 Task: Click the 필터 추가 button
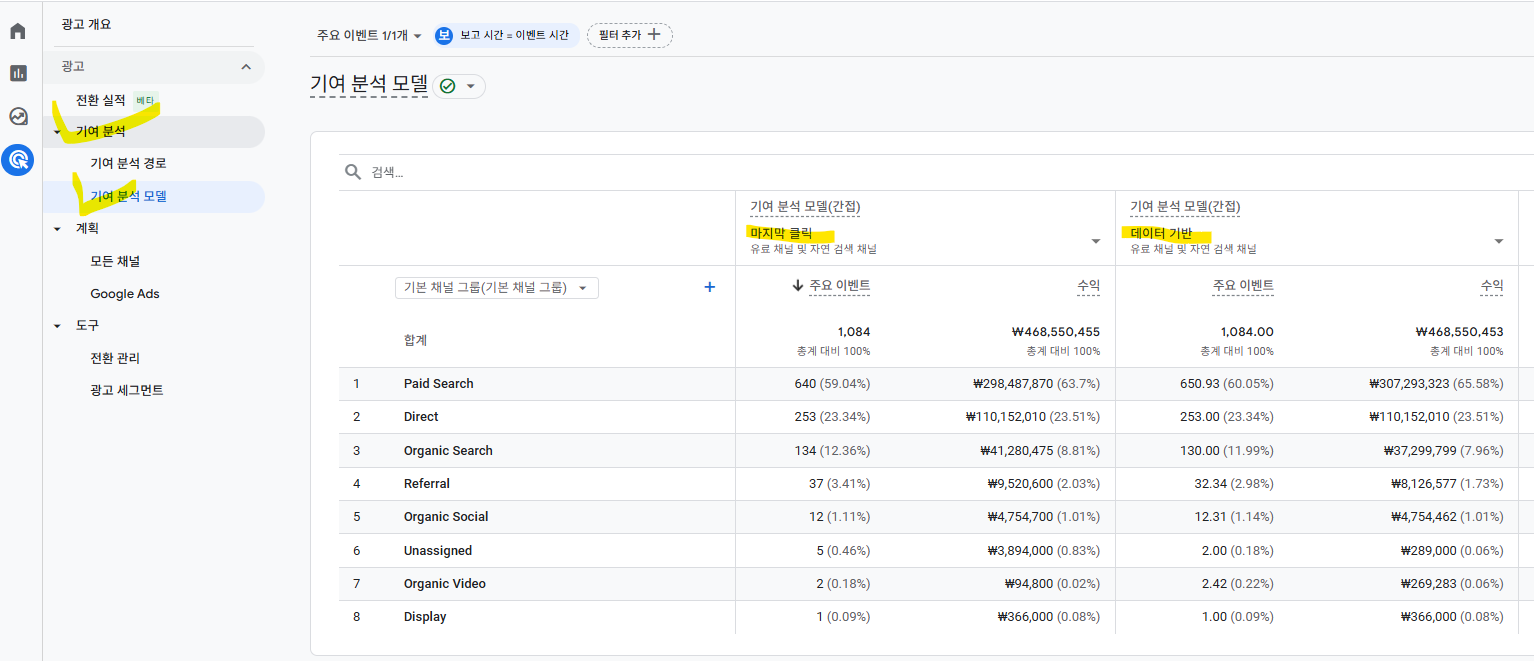[629, 35]
